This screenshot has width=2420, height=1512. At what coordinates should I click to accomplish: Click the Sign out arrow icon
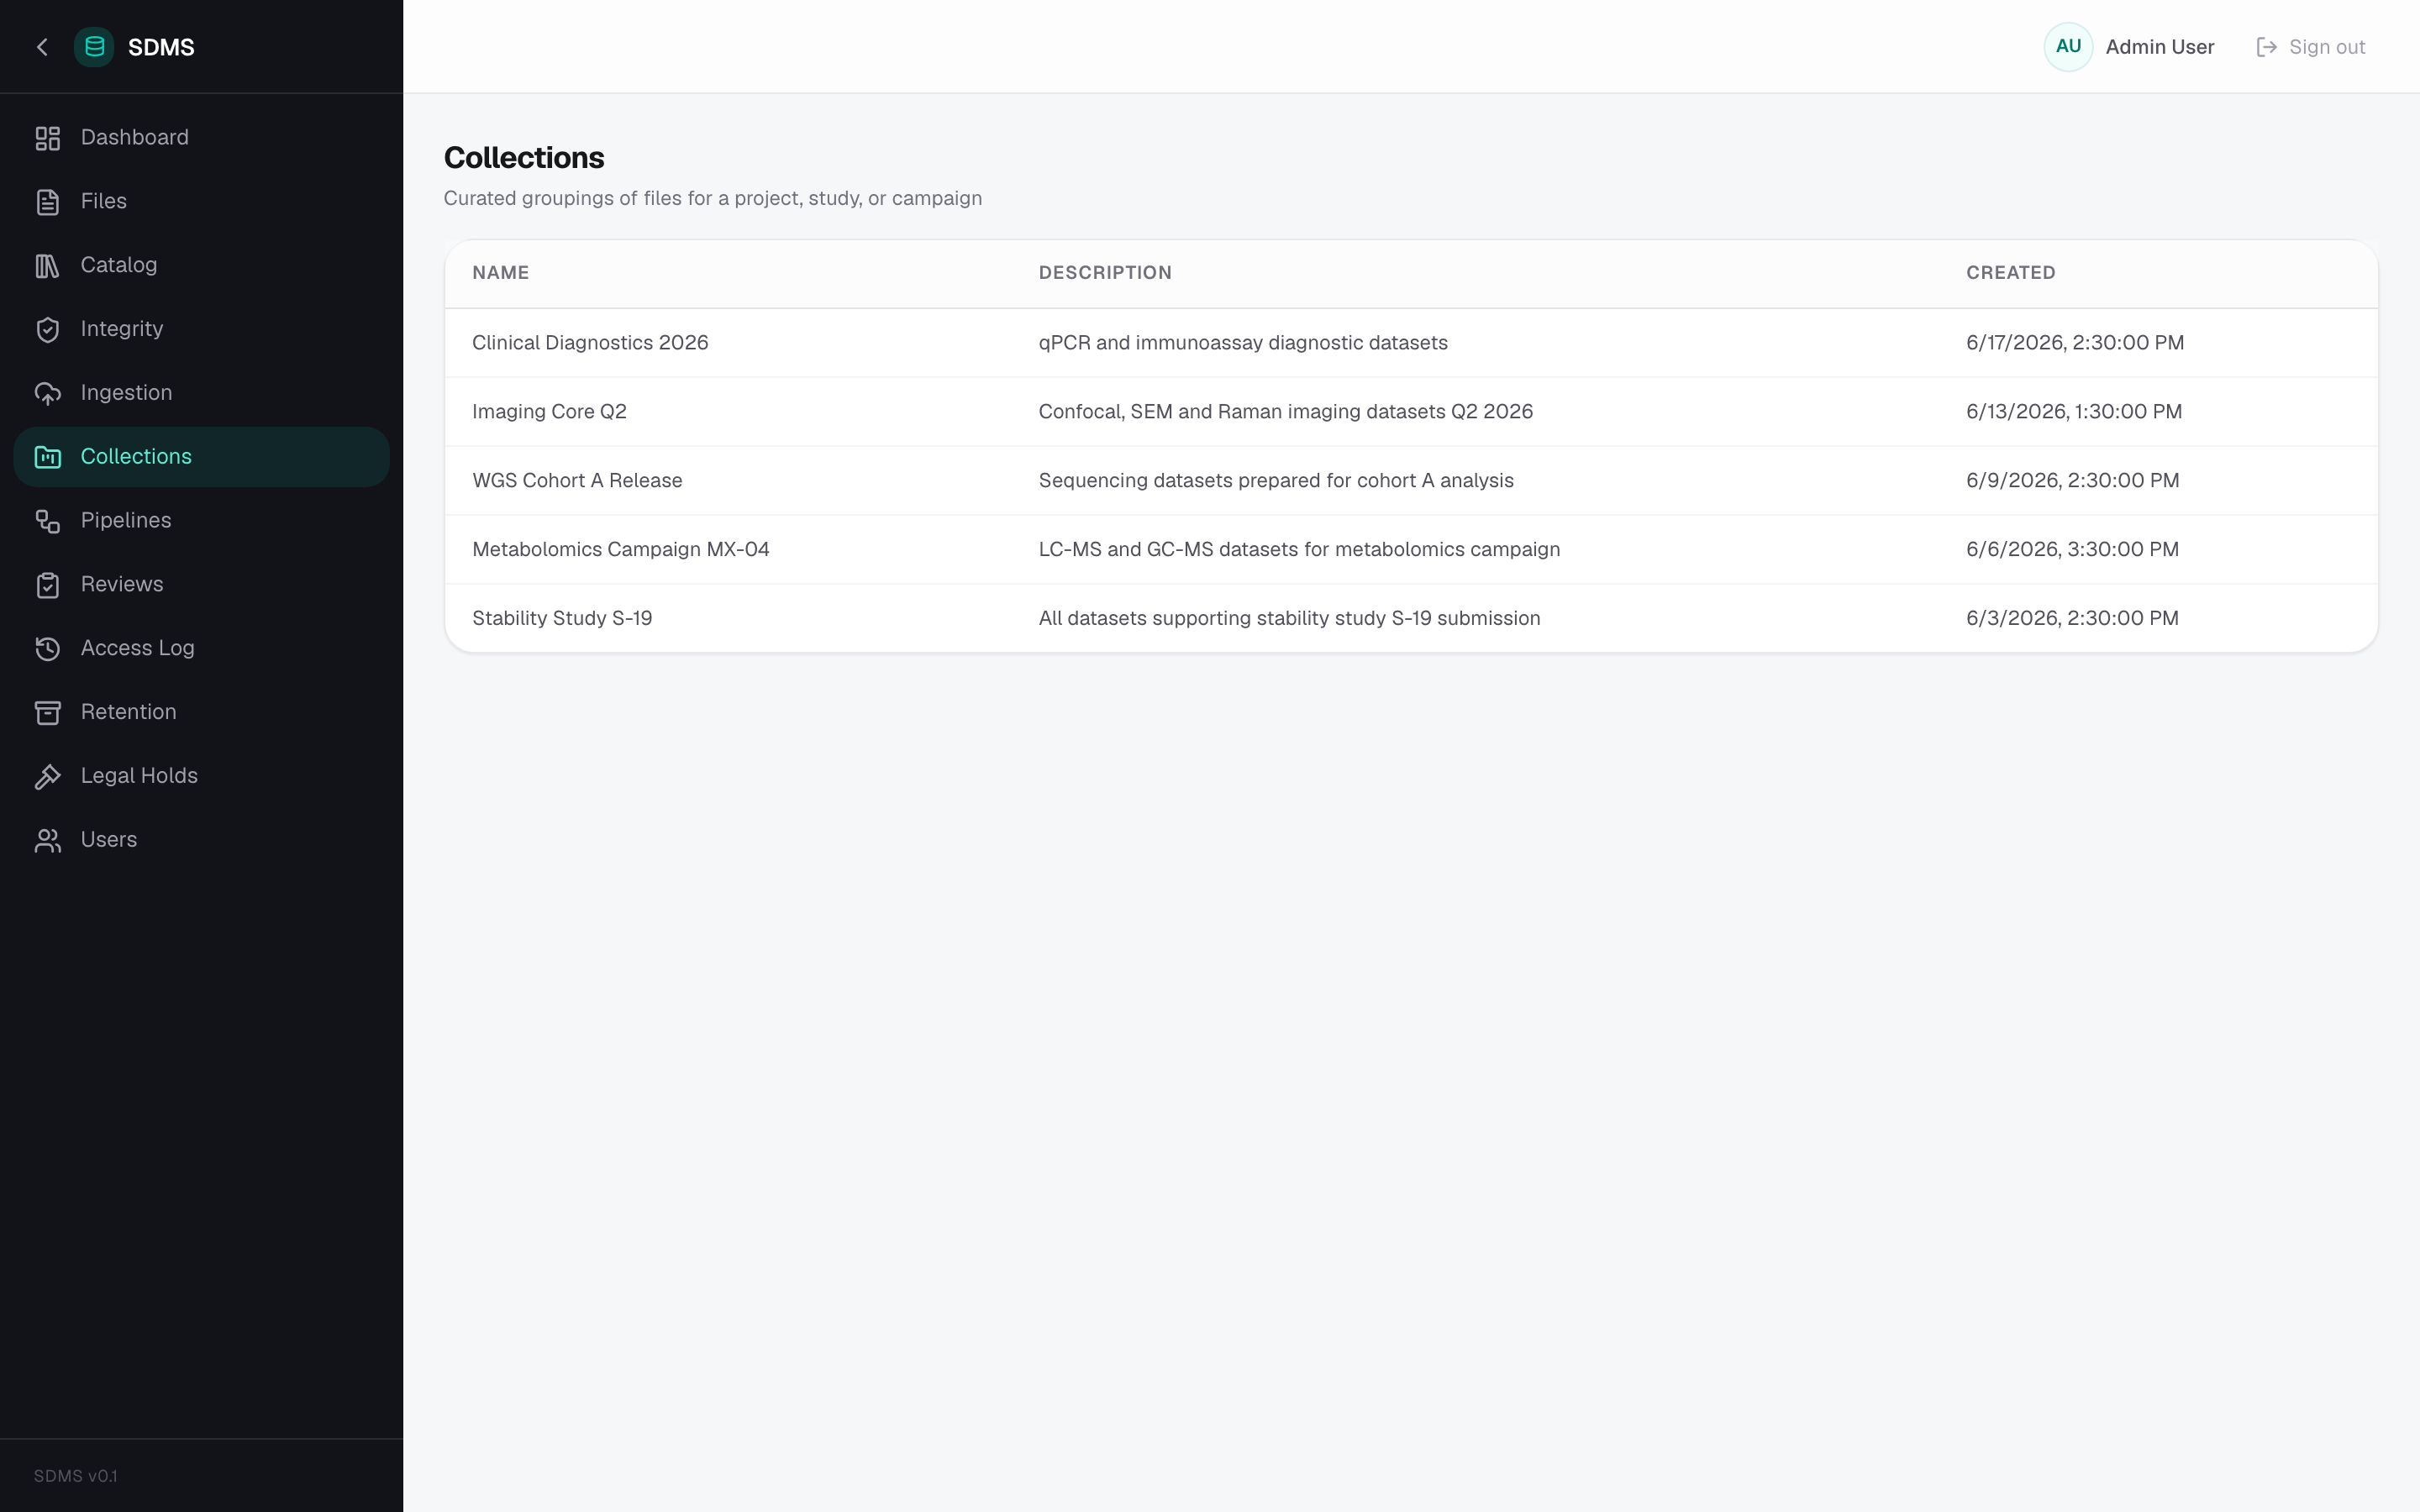pos(2266,47)
